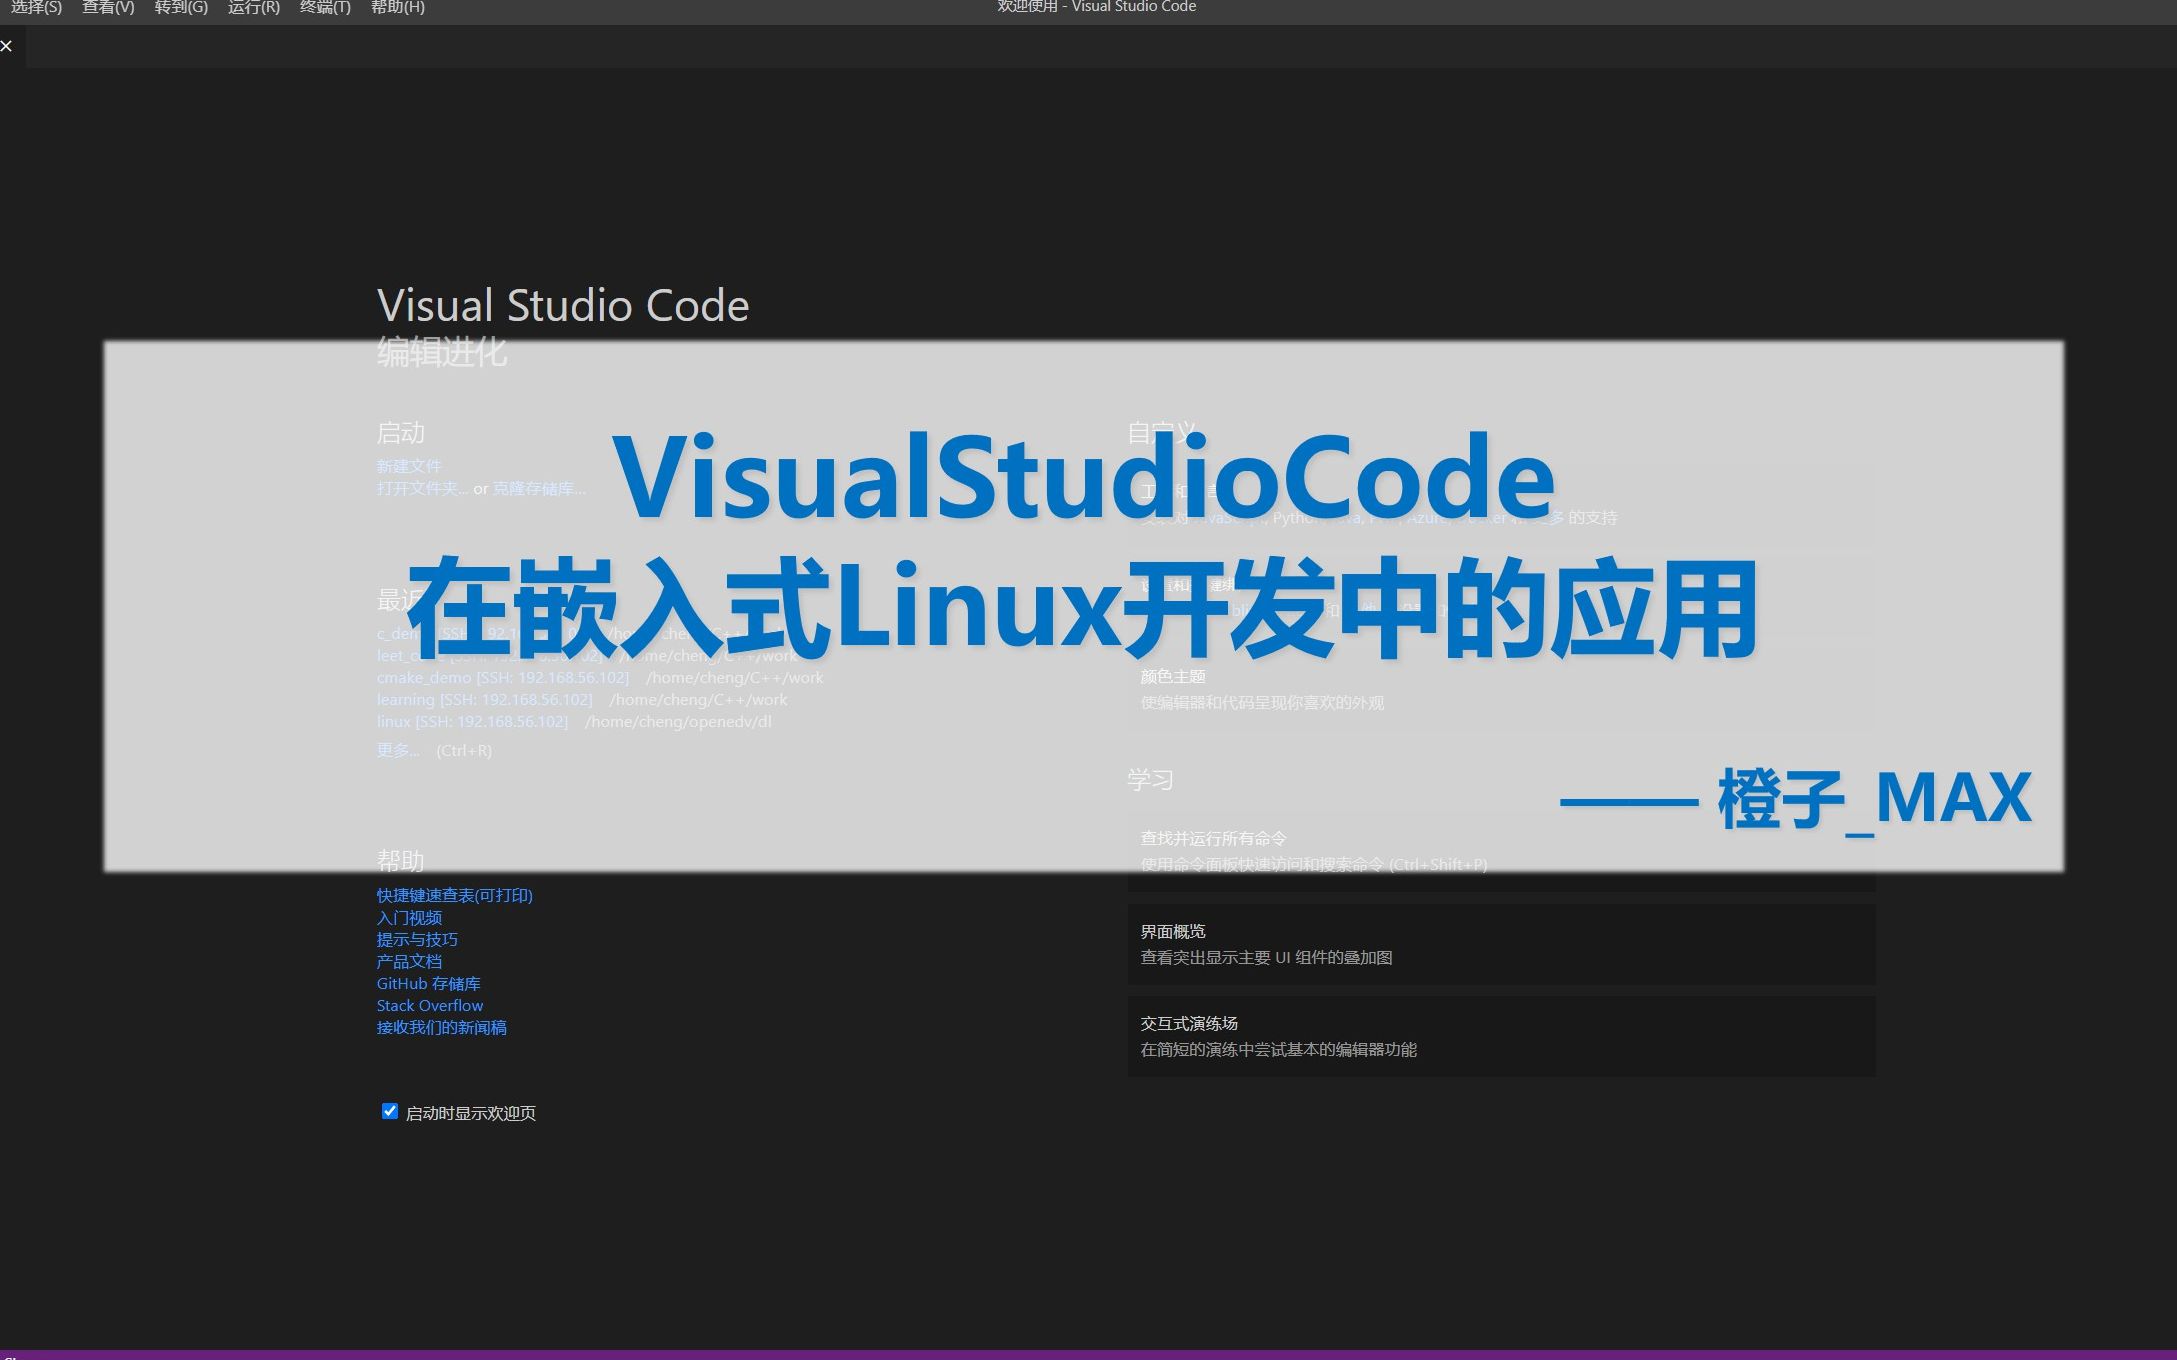2177x1360 pixels.
Task: Open the Stack Overflow link
Action: [x=429, y=1005]
